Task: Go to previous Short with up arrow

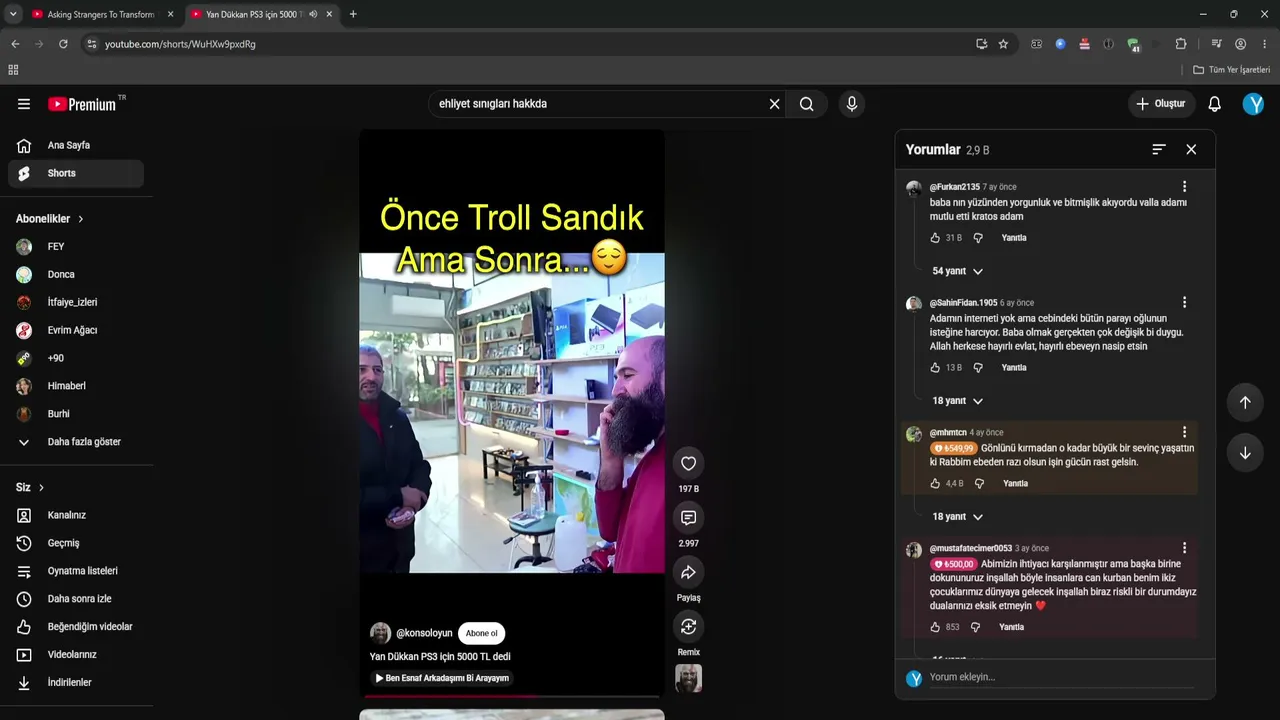Action: pyautogui.click(x=1245, y=402)
